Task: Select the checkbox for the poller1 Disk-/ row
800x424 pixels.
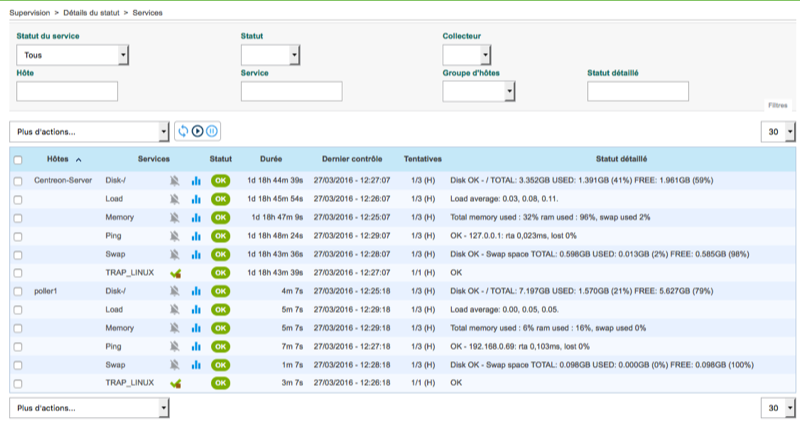Action: [x=17, y=291]
